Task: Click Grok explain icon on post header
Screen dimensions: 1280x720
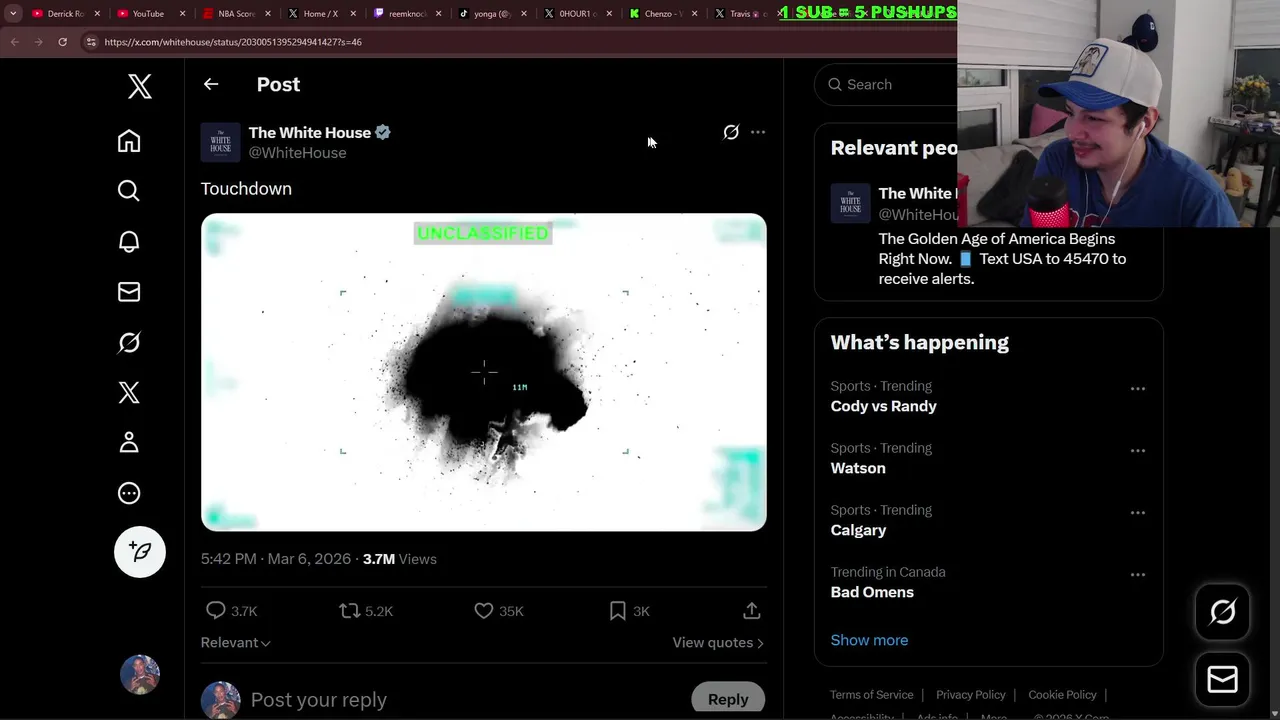Action: point(731,132)
